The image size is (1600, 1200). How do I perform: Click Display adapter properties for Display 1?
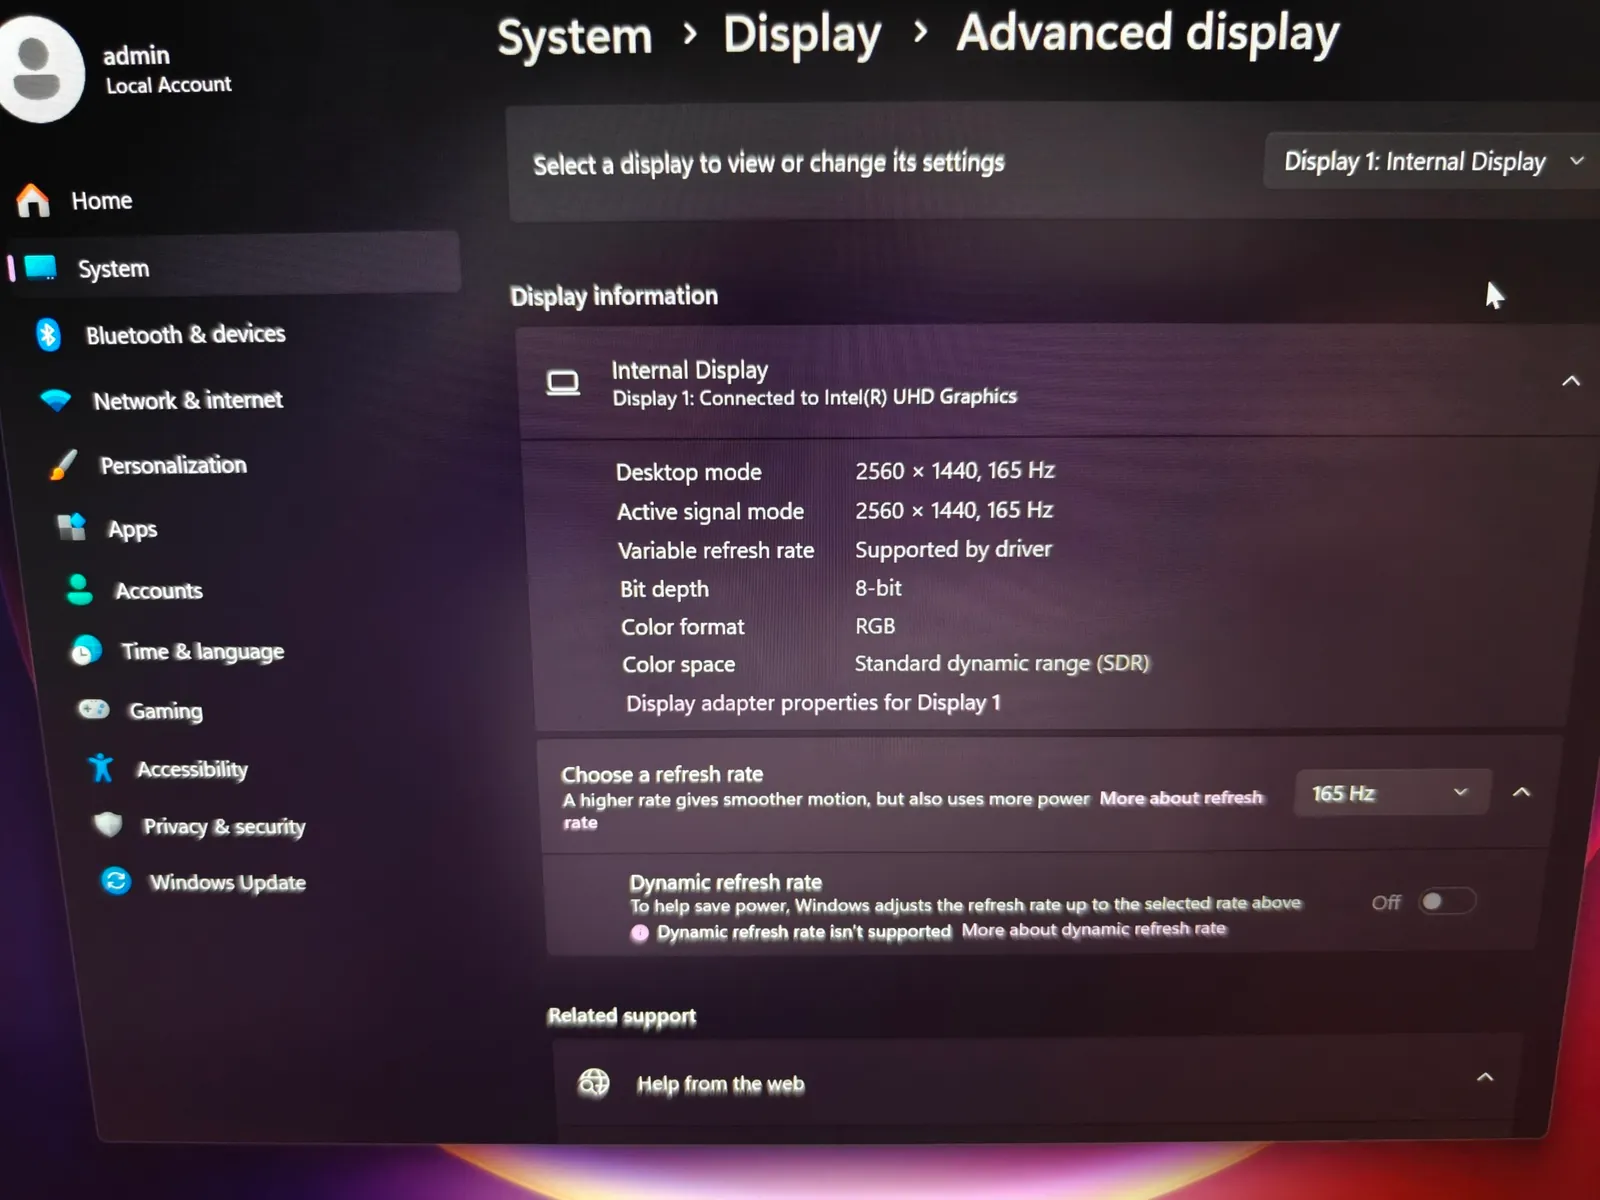tap(813, 703)
